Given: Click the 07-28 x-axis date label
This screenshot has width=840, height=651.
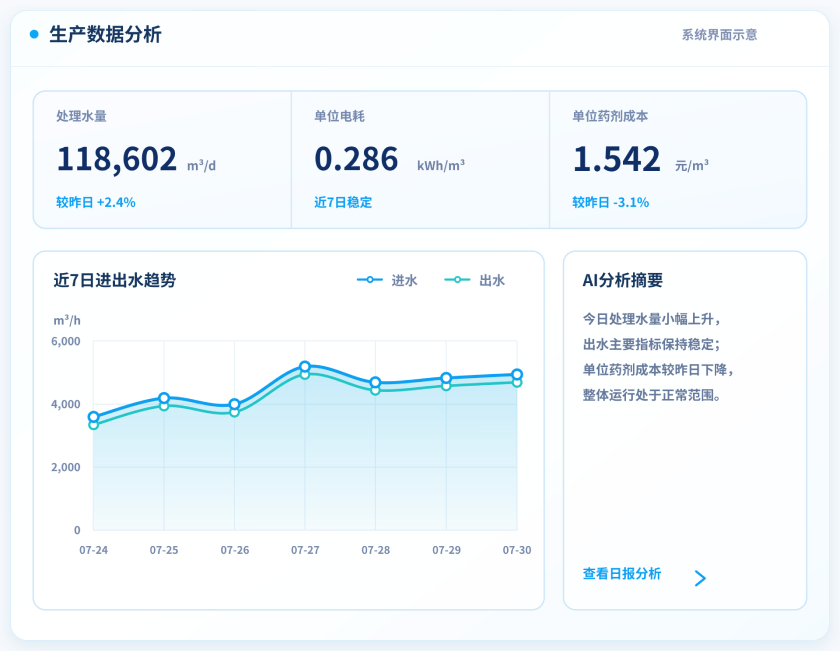Looking at the screenshot, I should coord(376,550).
